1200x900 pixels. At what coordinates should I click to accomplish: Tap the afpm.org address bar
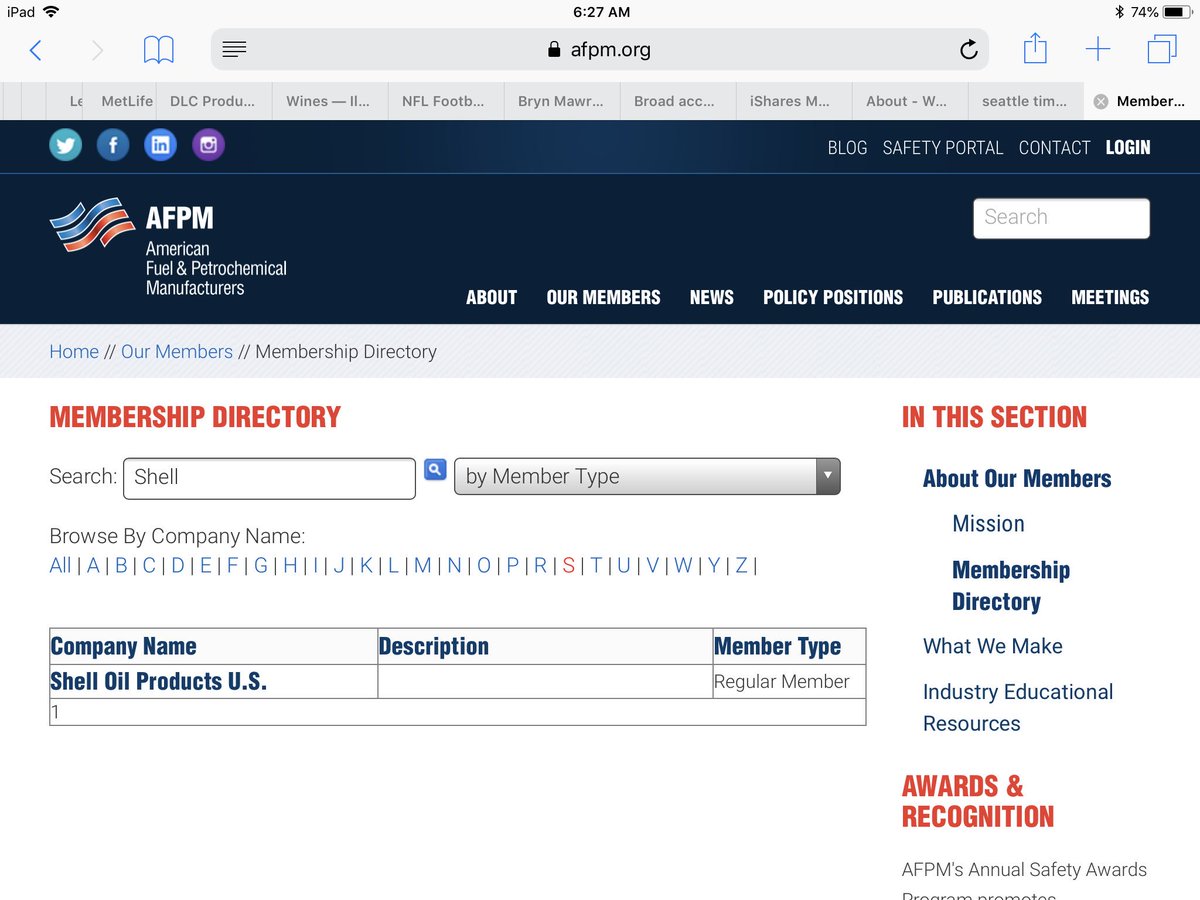tap(599, 49)
